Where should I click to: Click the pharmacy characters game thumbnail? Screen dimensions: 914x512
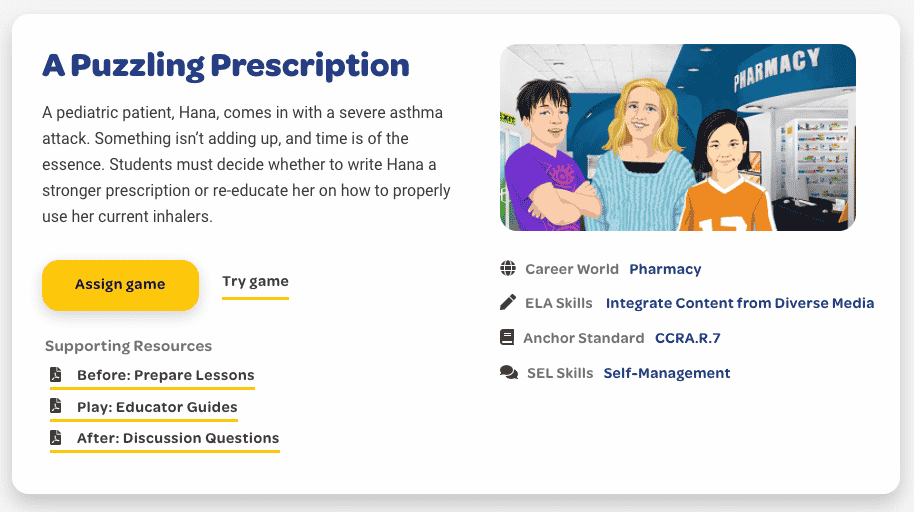(678, 138)
